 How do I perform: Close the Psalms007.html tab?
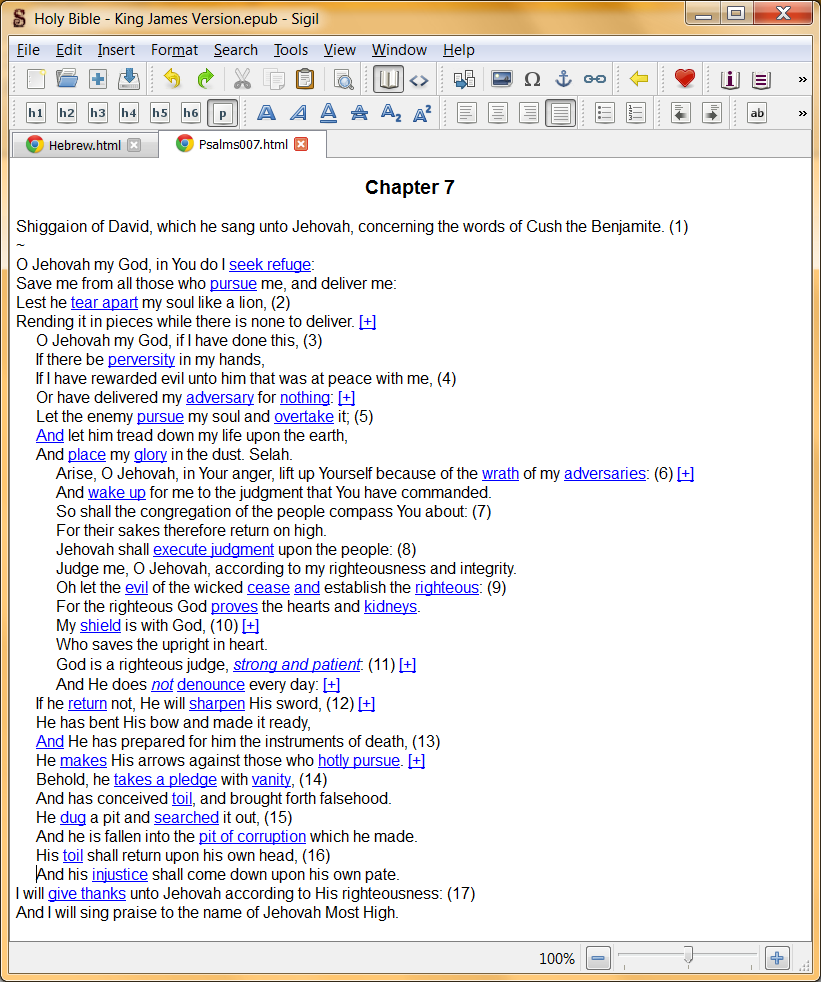(301, 145)
